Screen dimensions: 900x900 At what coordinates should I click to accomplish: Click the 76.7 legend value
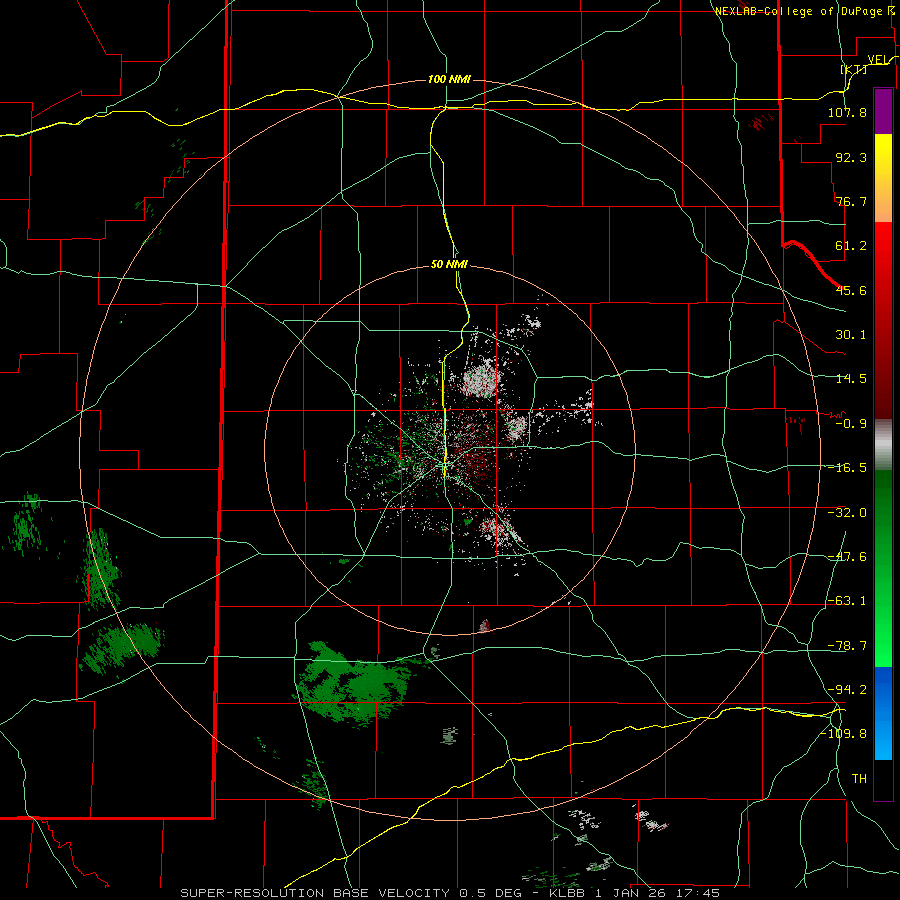(x=851, y=201)
